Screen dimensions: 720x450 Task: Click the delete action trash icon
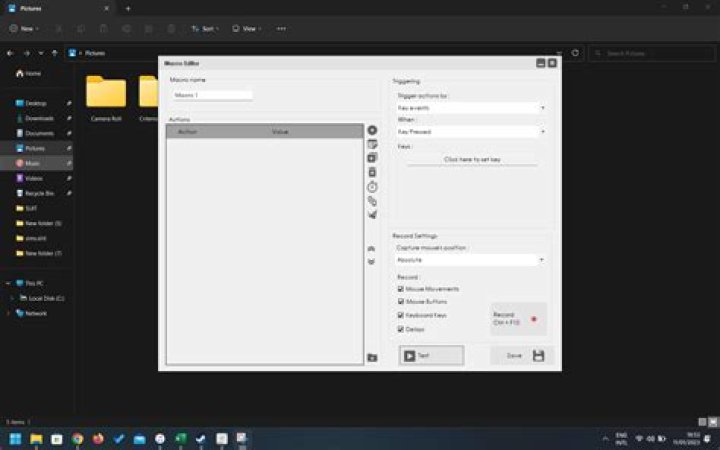click(372, 172)
